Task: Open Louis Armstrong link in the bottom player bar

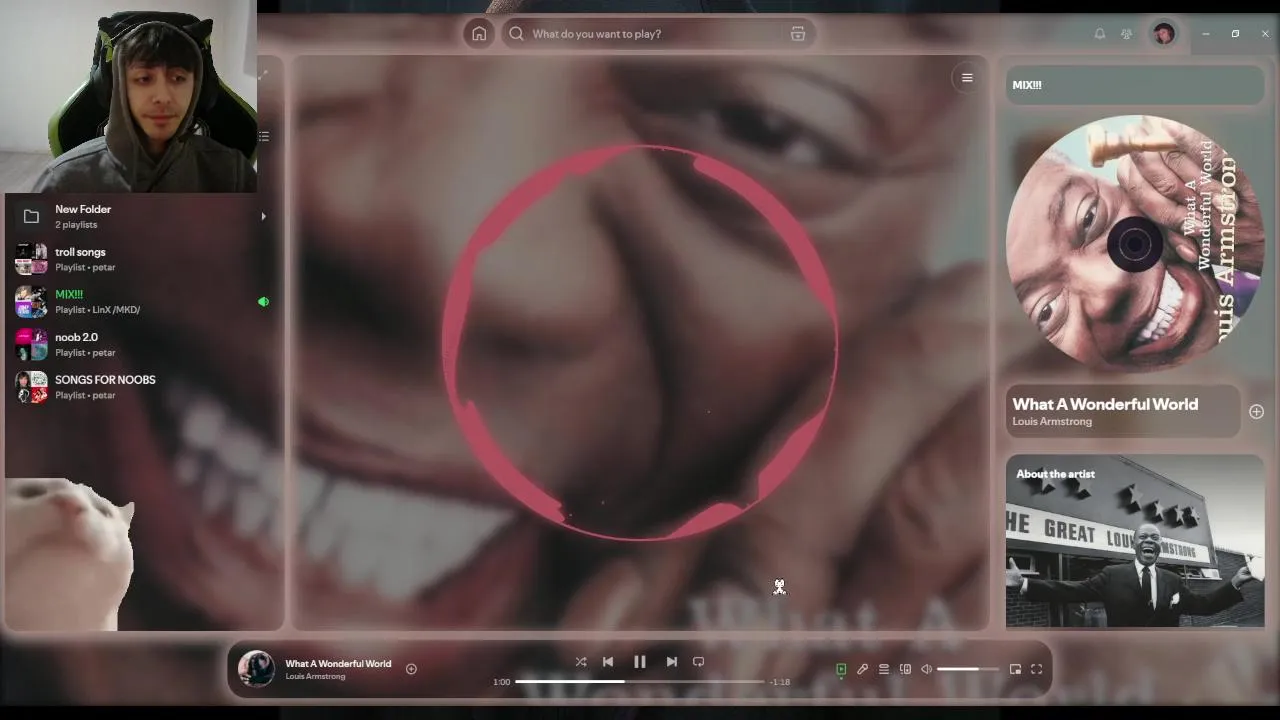Action: (315, 677)
